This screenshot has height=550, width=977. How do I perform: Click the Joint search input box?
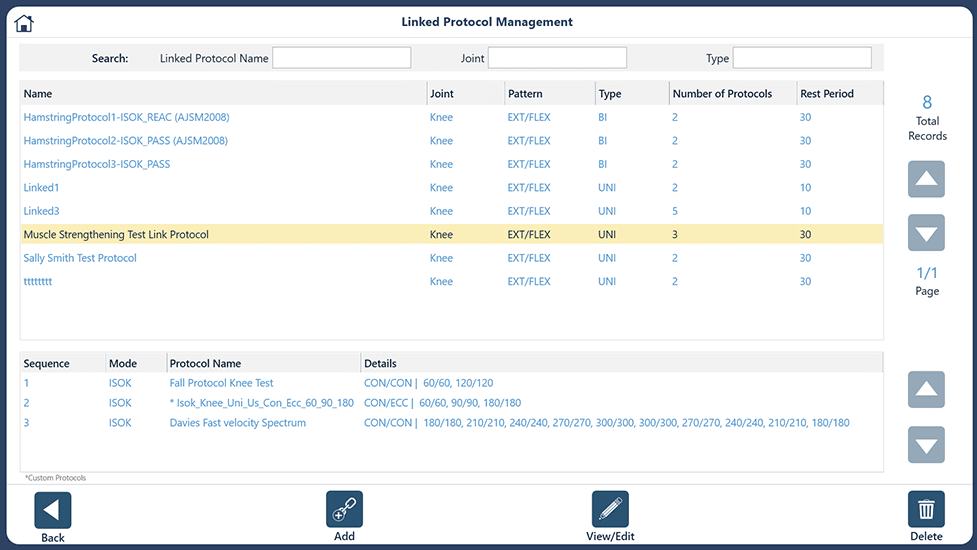click(557, 58)
